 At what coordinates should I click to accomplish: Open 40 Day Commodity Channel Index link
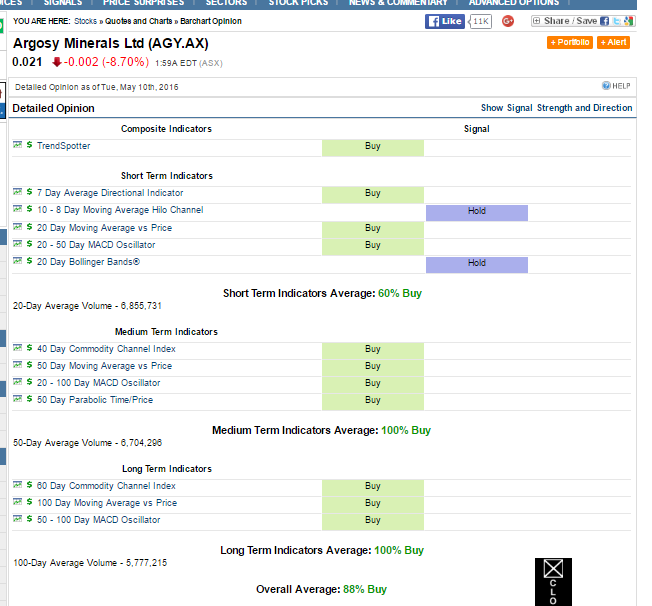[x=106, y=349]
